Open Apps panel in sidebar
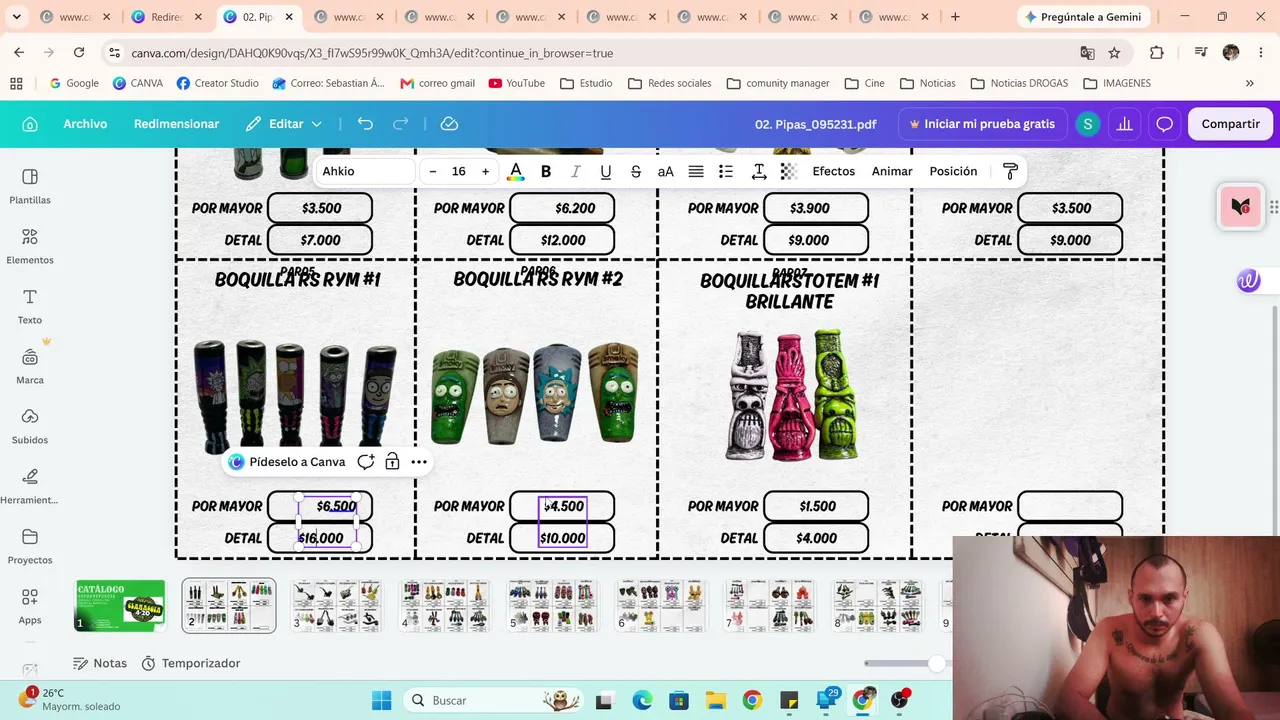The height and width of the screenshot is (720, 1280). tap(30, 606)
